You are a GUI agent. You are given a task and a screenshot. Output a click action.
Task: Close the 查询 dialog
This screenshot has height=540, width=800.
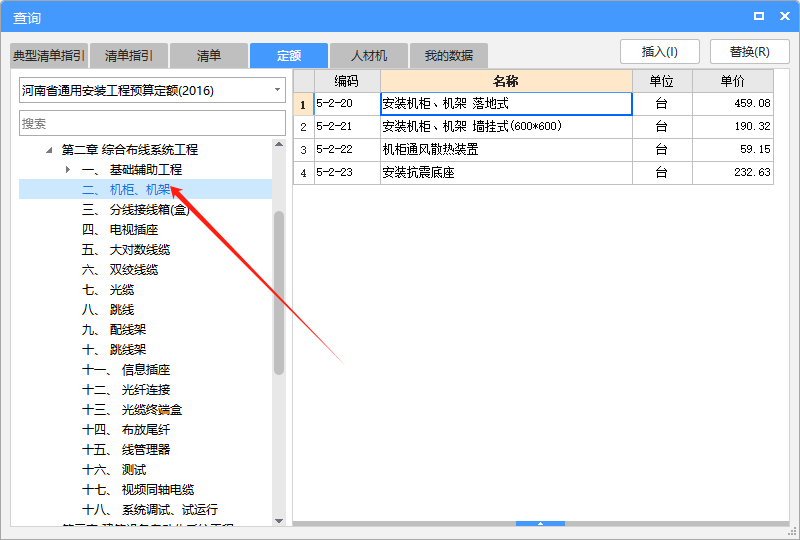point(785,16)
